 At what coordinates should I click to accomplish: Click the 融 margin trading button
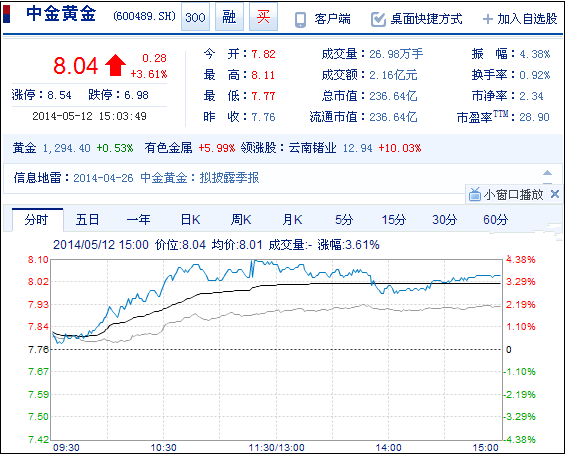pyautogui.click(x=229, y=17)
